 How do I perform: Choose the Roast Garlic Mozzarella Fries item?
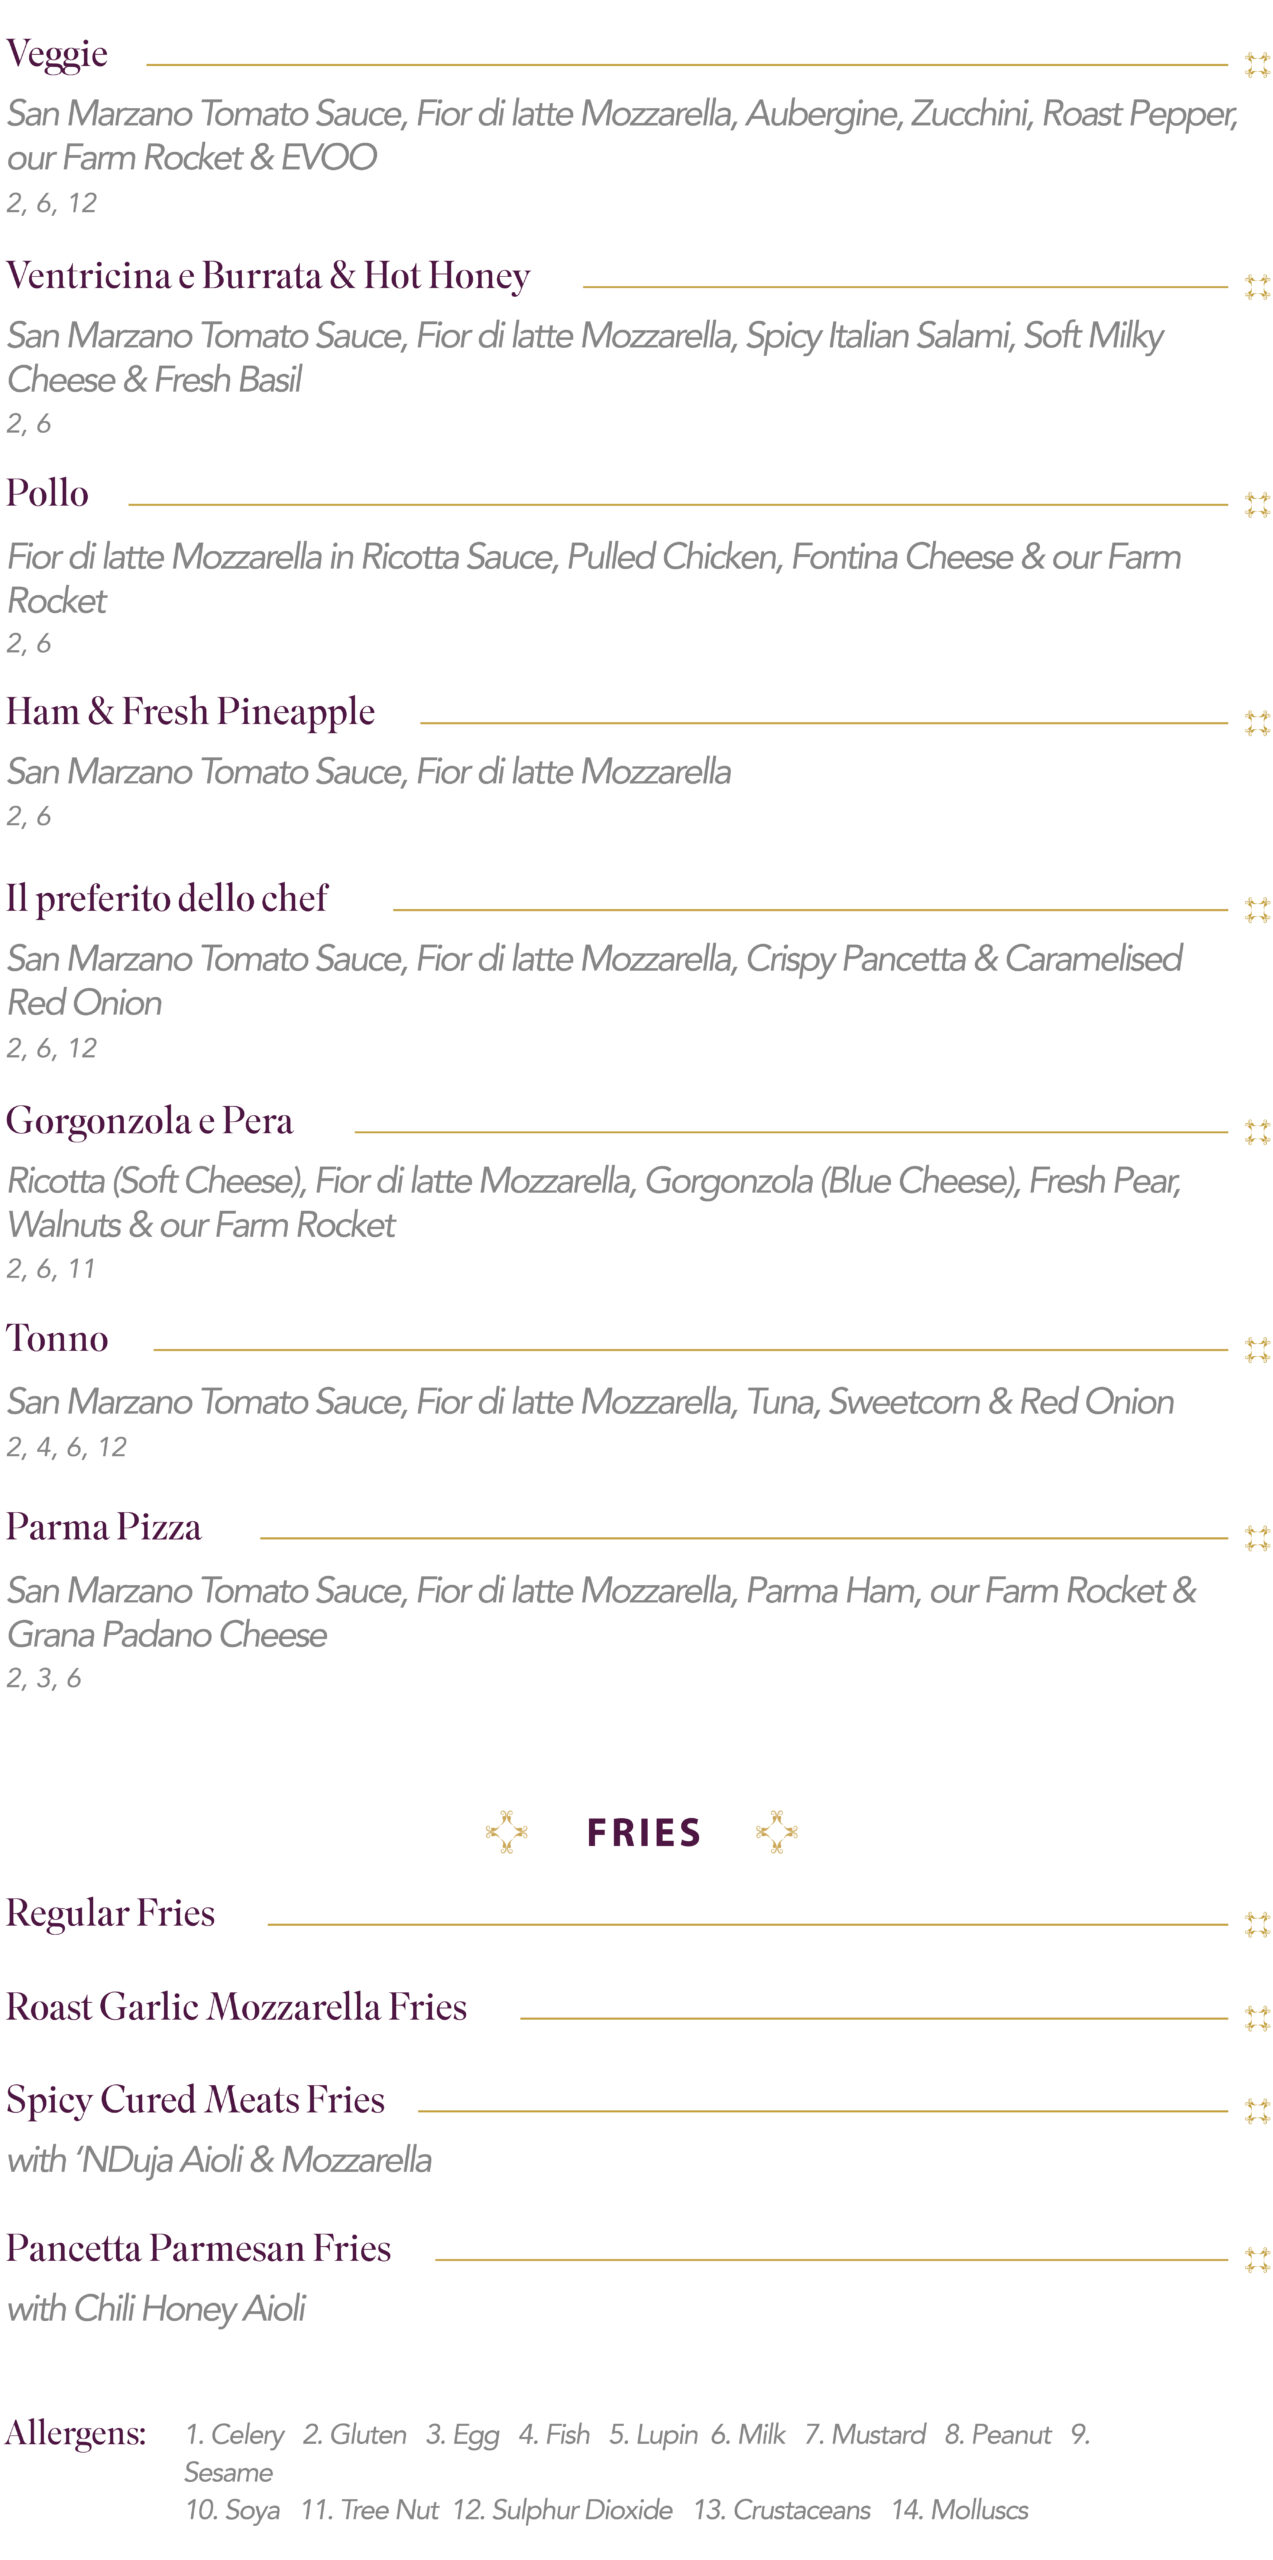coord(236,2006)
